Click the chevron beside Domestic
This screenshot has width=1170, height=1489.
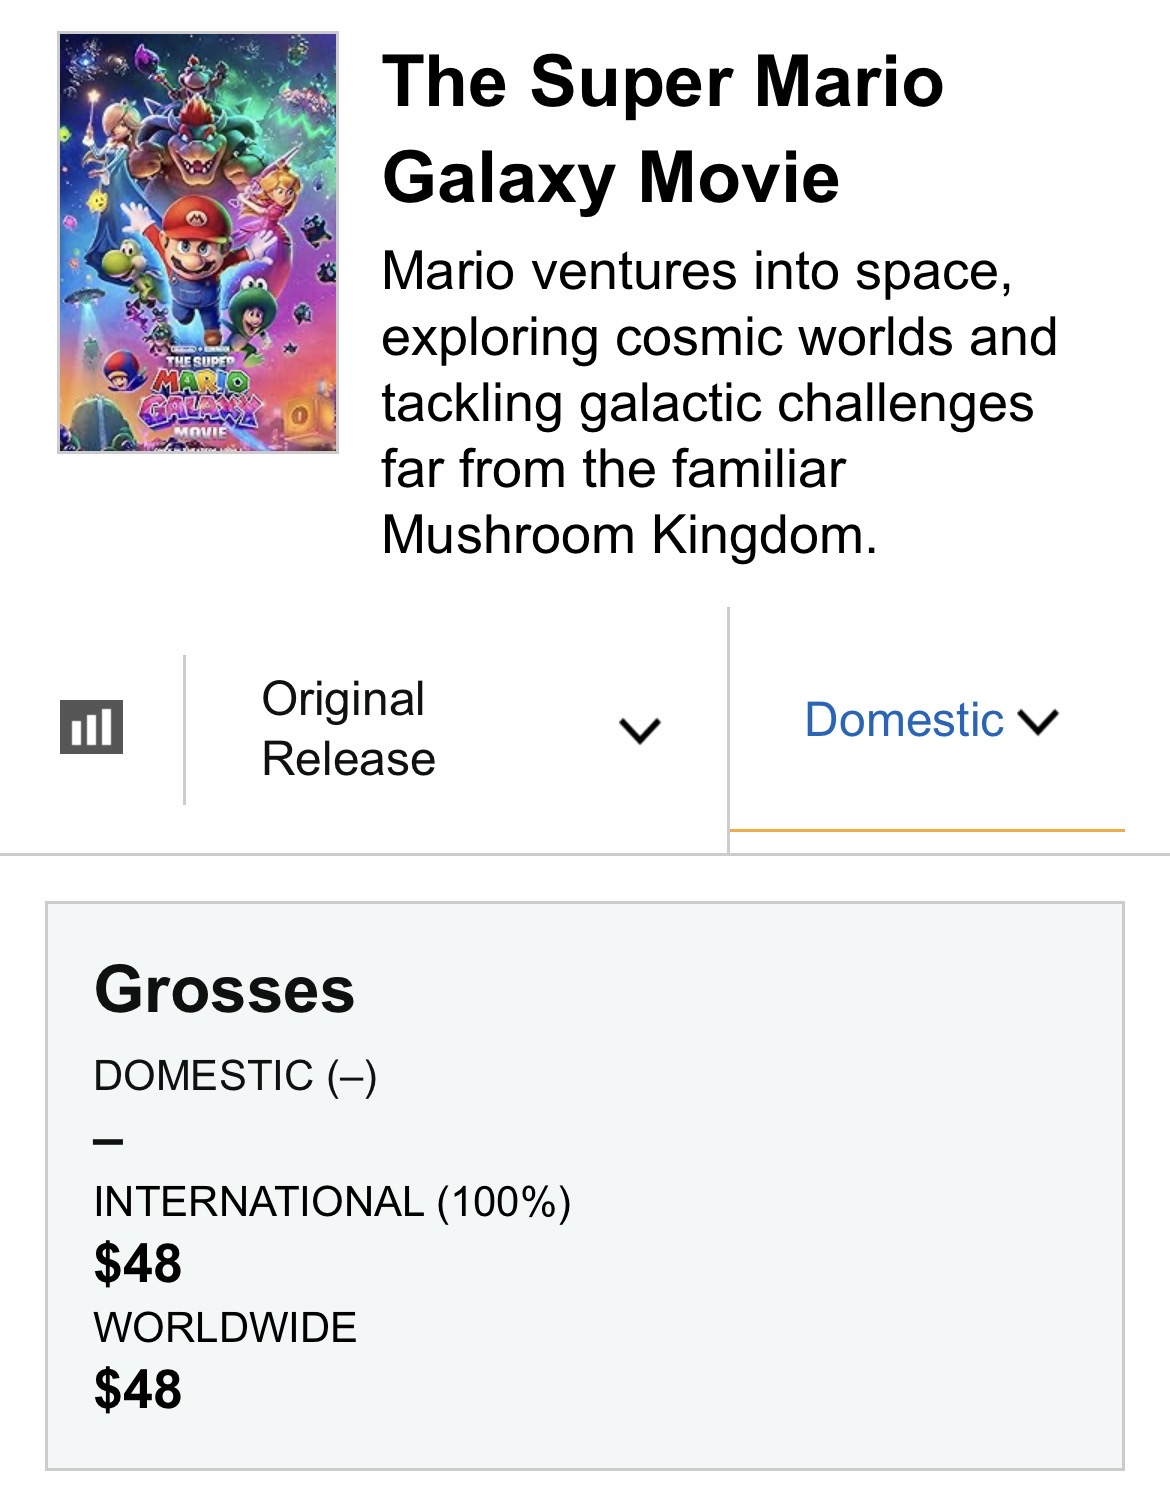(1038, 721)
